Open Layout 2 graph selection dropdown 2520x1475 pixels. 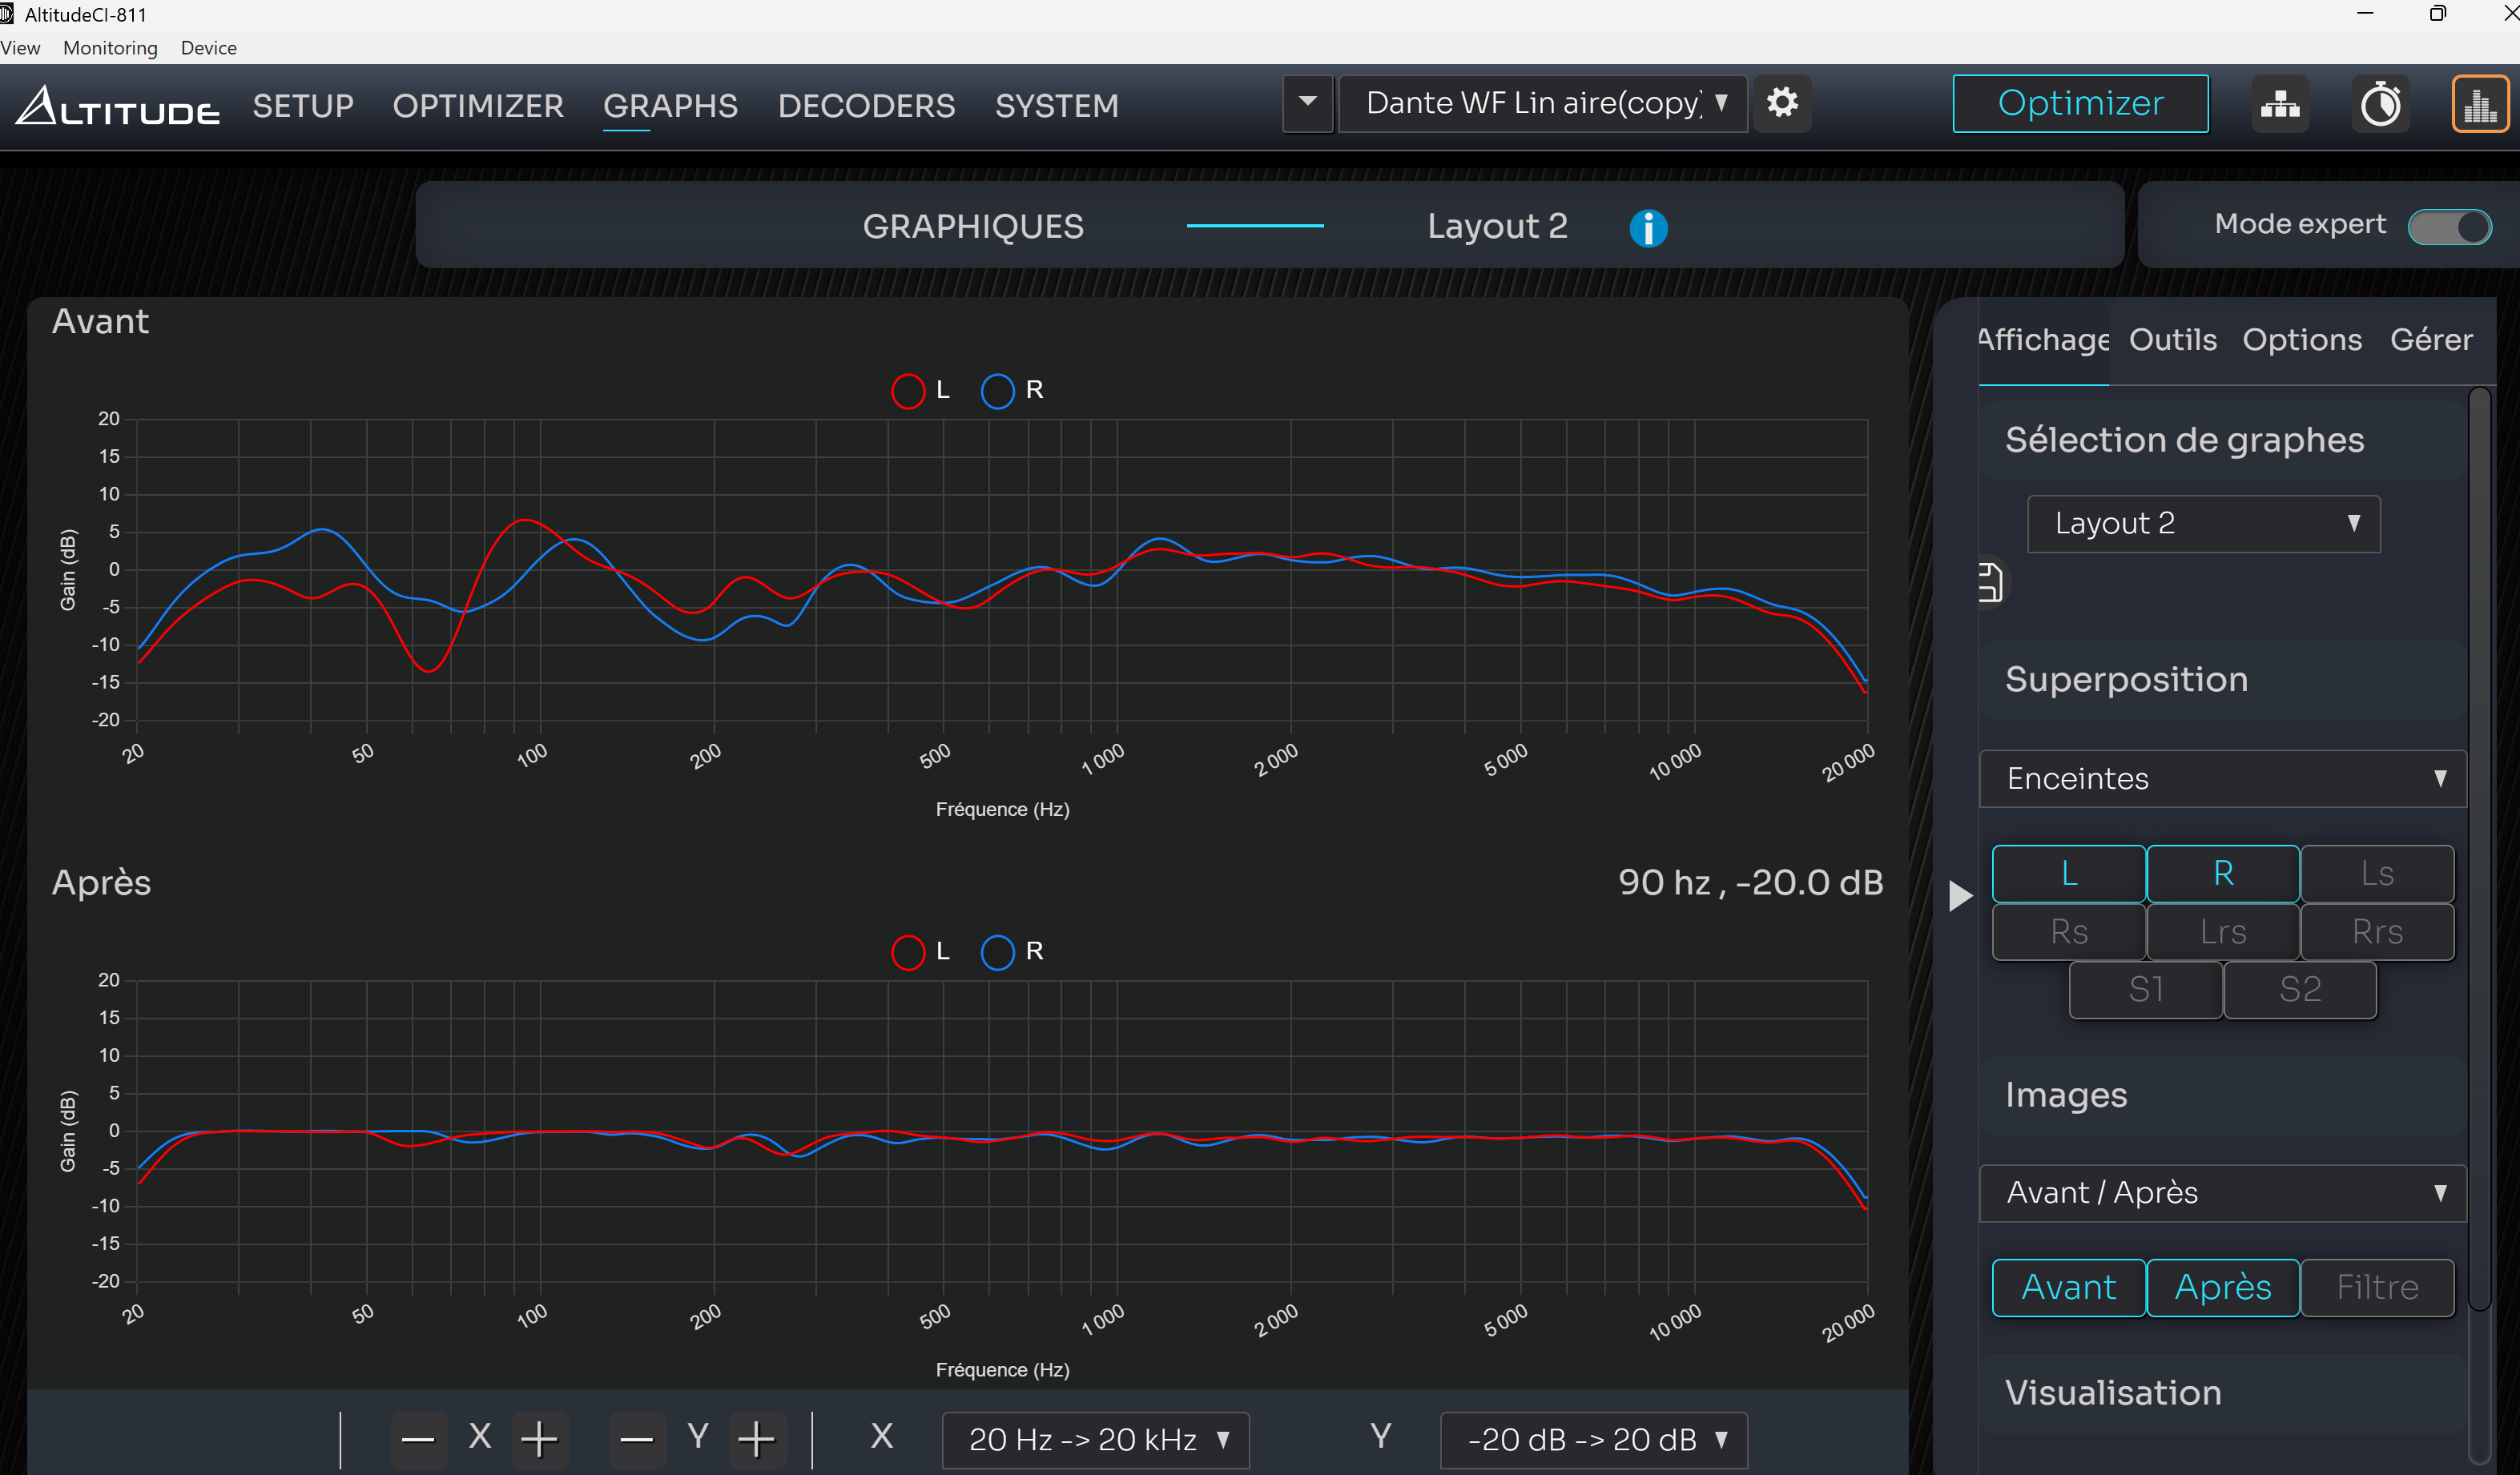[2203, 524]
